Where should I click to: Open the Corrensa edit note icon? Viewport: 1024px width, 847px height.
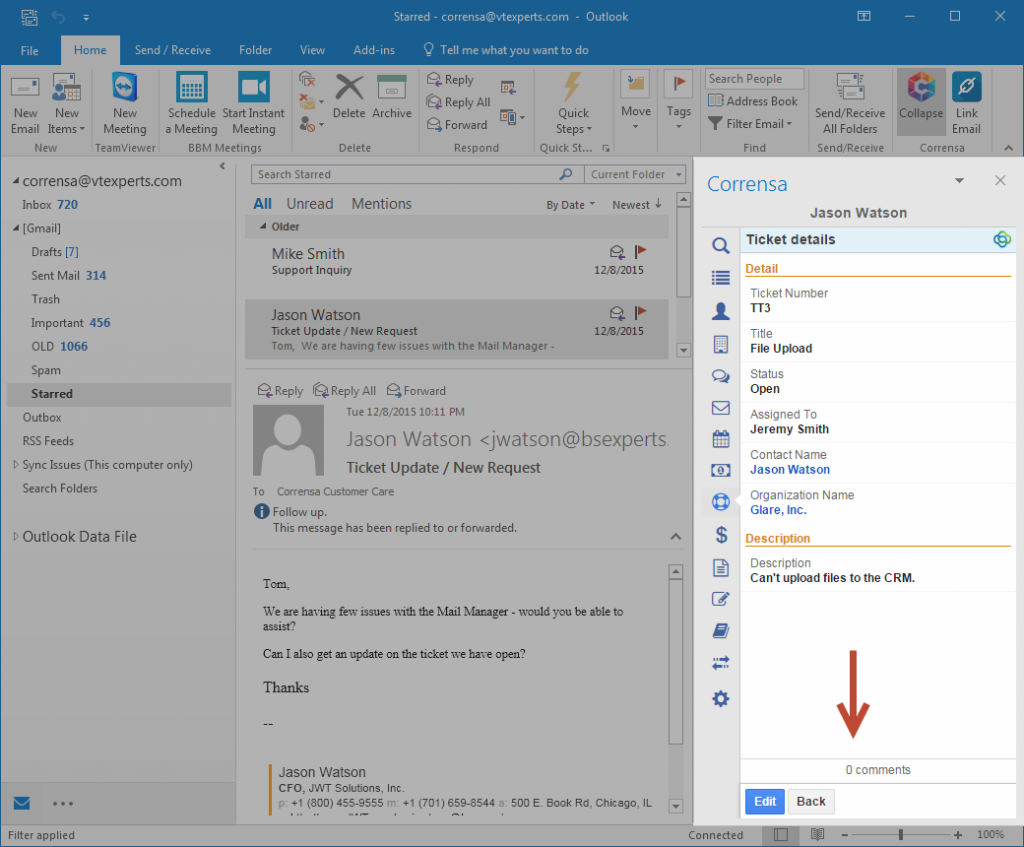pos(720,599)
